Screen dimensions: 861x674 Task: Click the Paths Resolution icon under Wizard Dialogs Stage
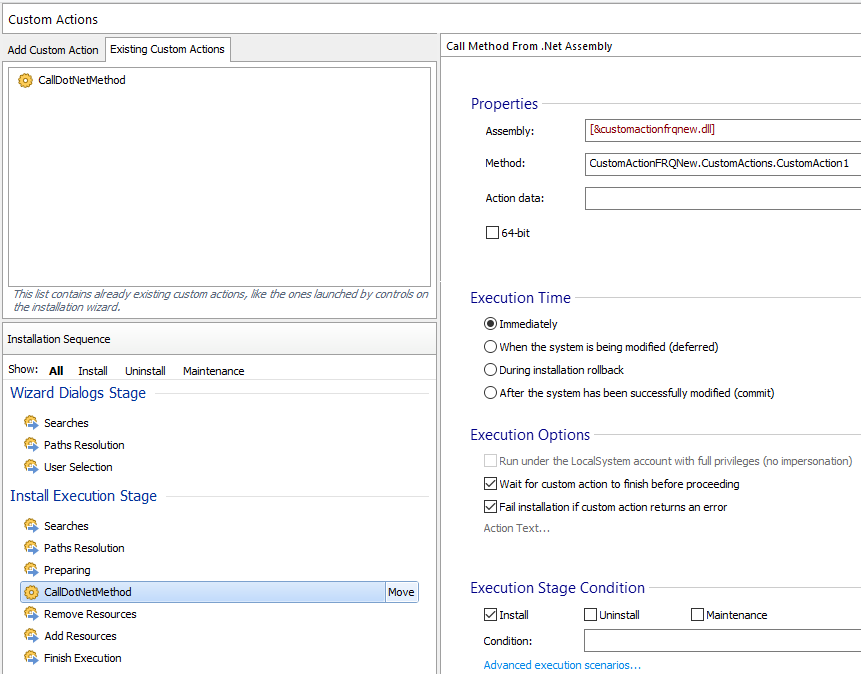(x=31, y=445)
